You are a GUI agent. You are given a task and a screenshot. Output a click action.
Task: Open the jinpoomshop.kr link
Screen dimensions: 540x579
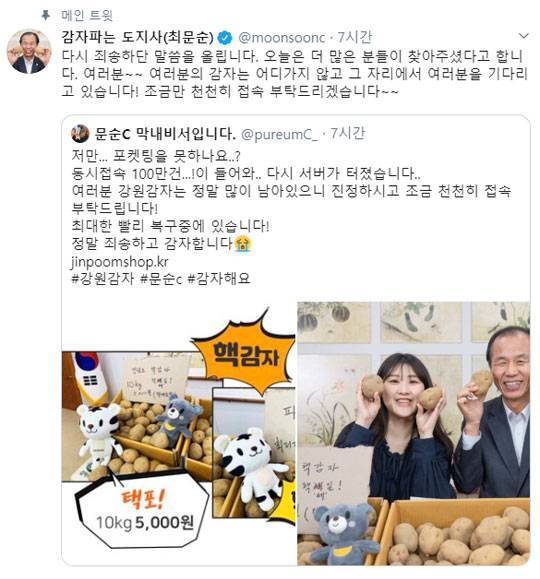coord(120,262)
